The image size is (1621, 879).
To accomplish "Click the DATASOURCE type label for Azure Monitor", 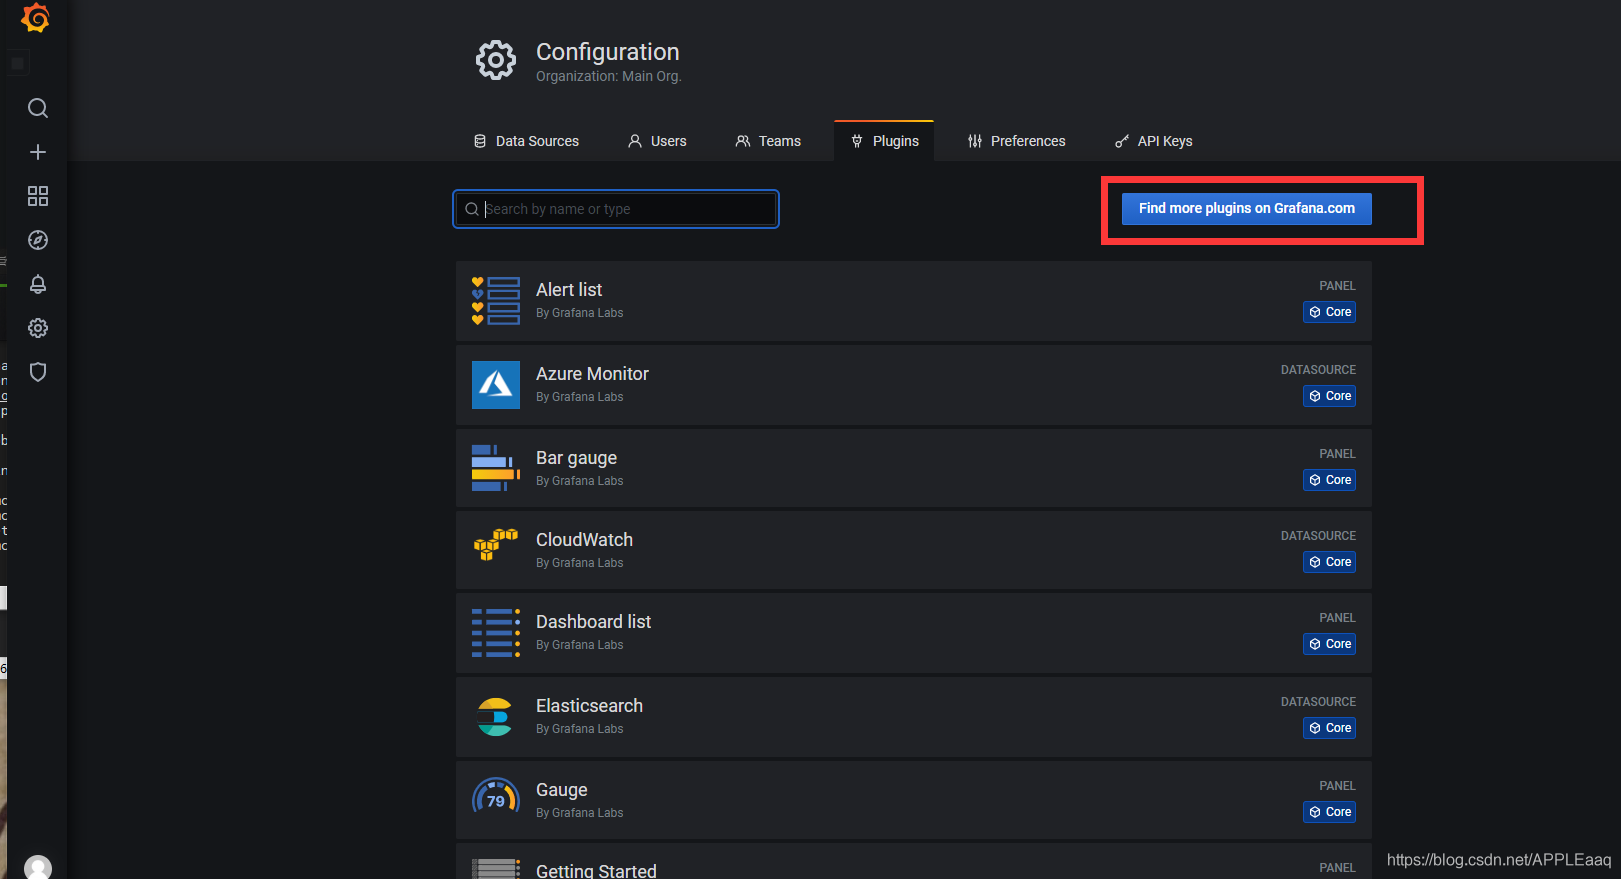I will pos(1318,370).
